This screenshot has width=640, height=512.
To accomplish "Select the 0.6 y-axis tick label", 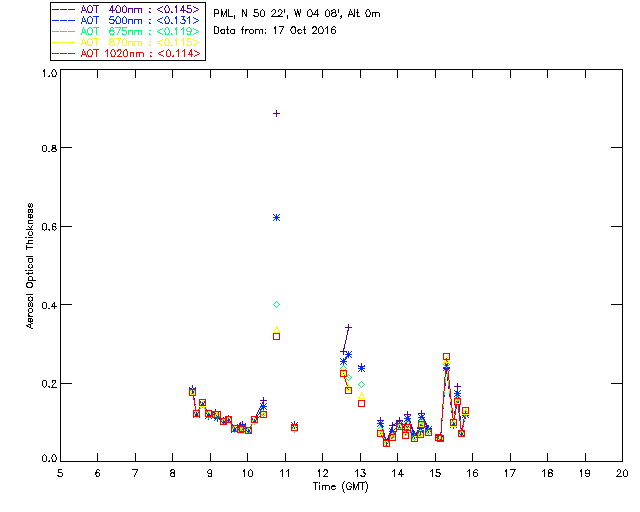I will [49, 227].
